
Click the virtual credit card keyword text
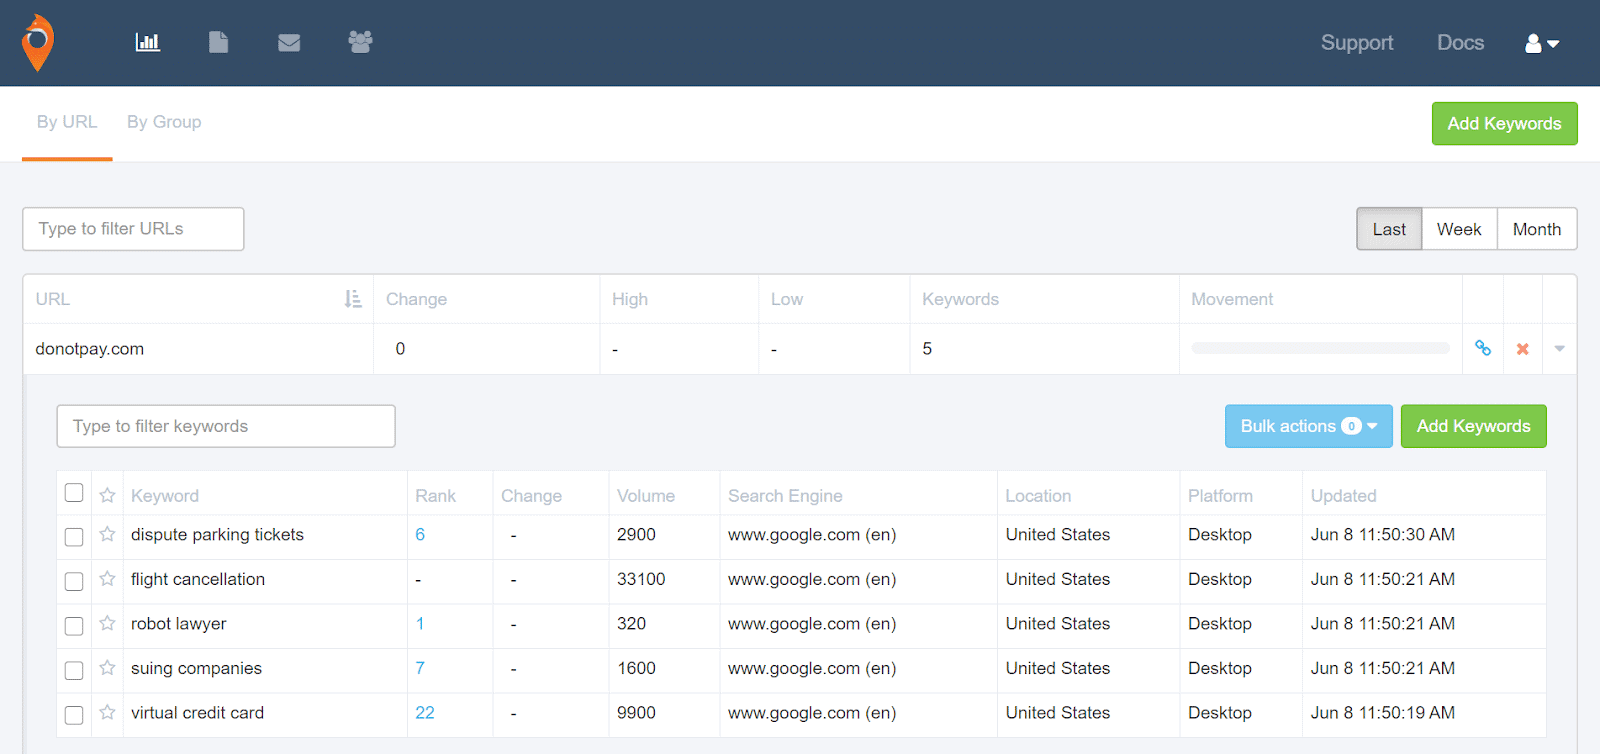pyautogui.click(x=198, y=713)
